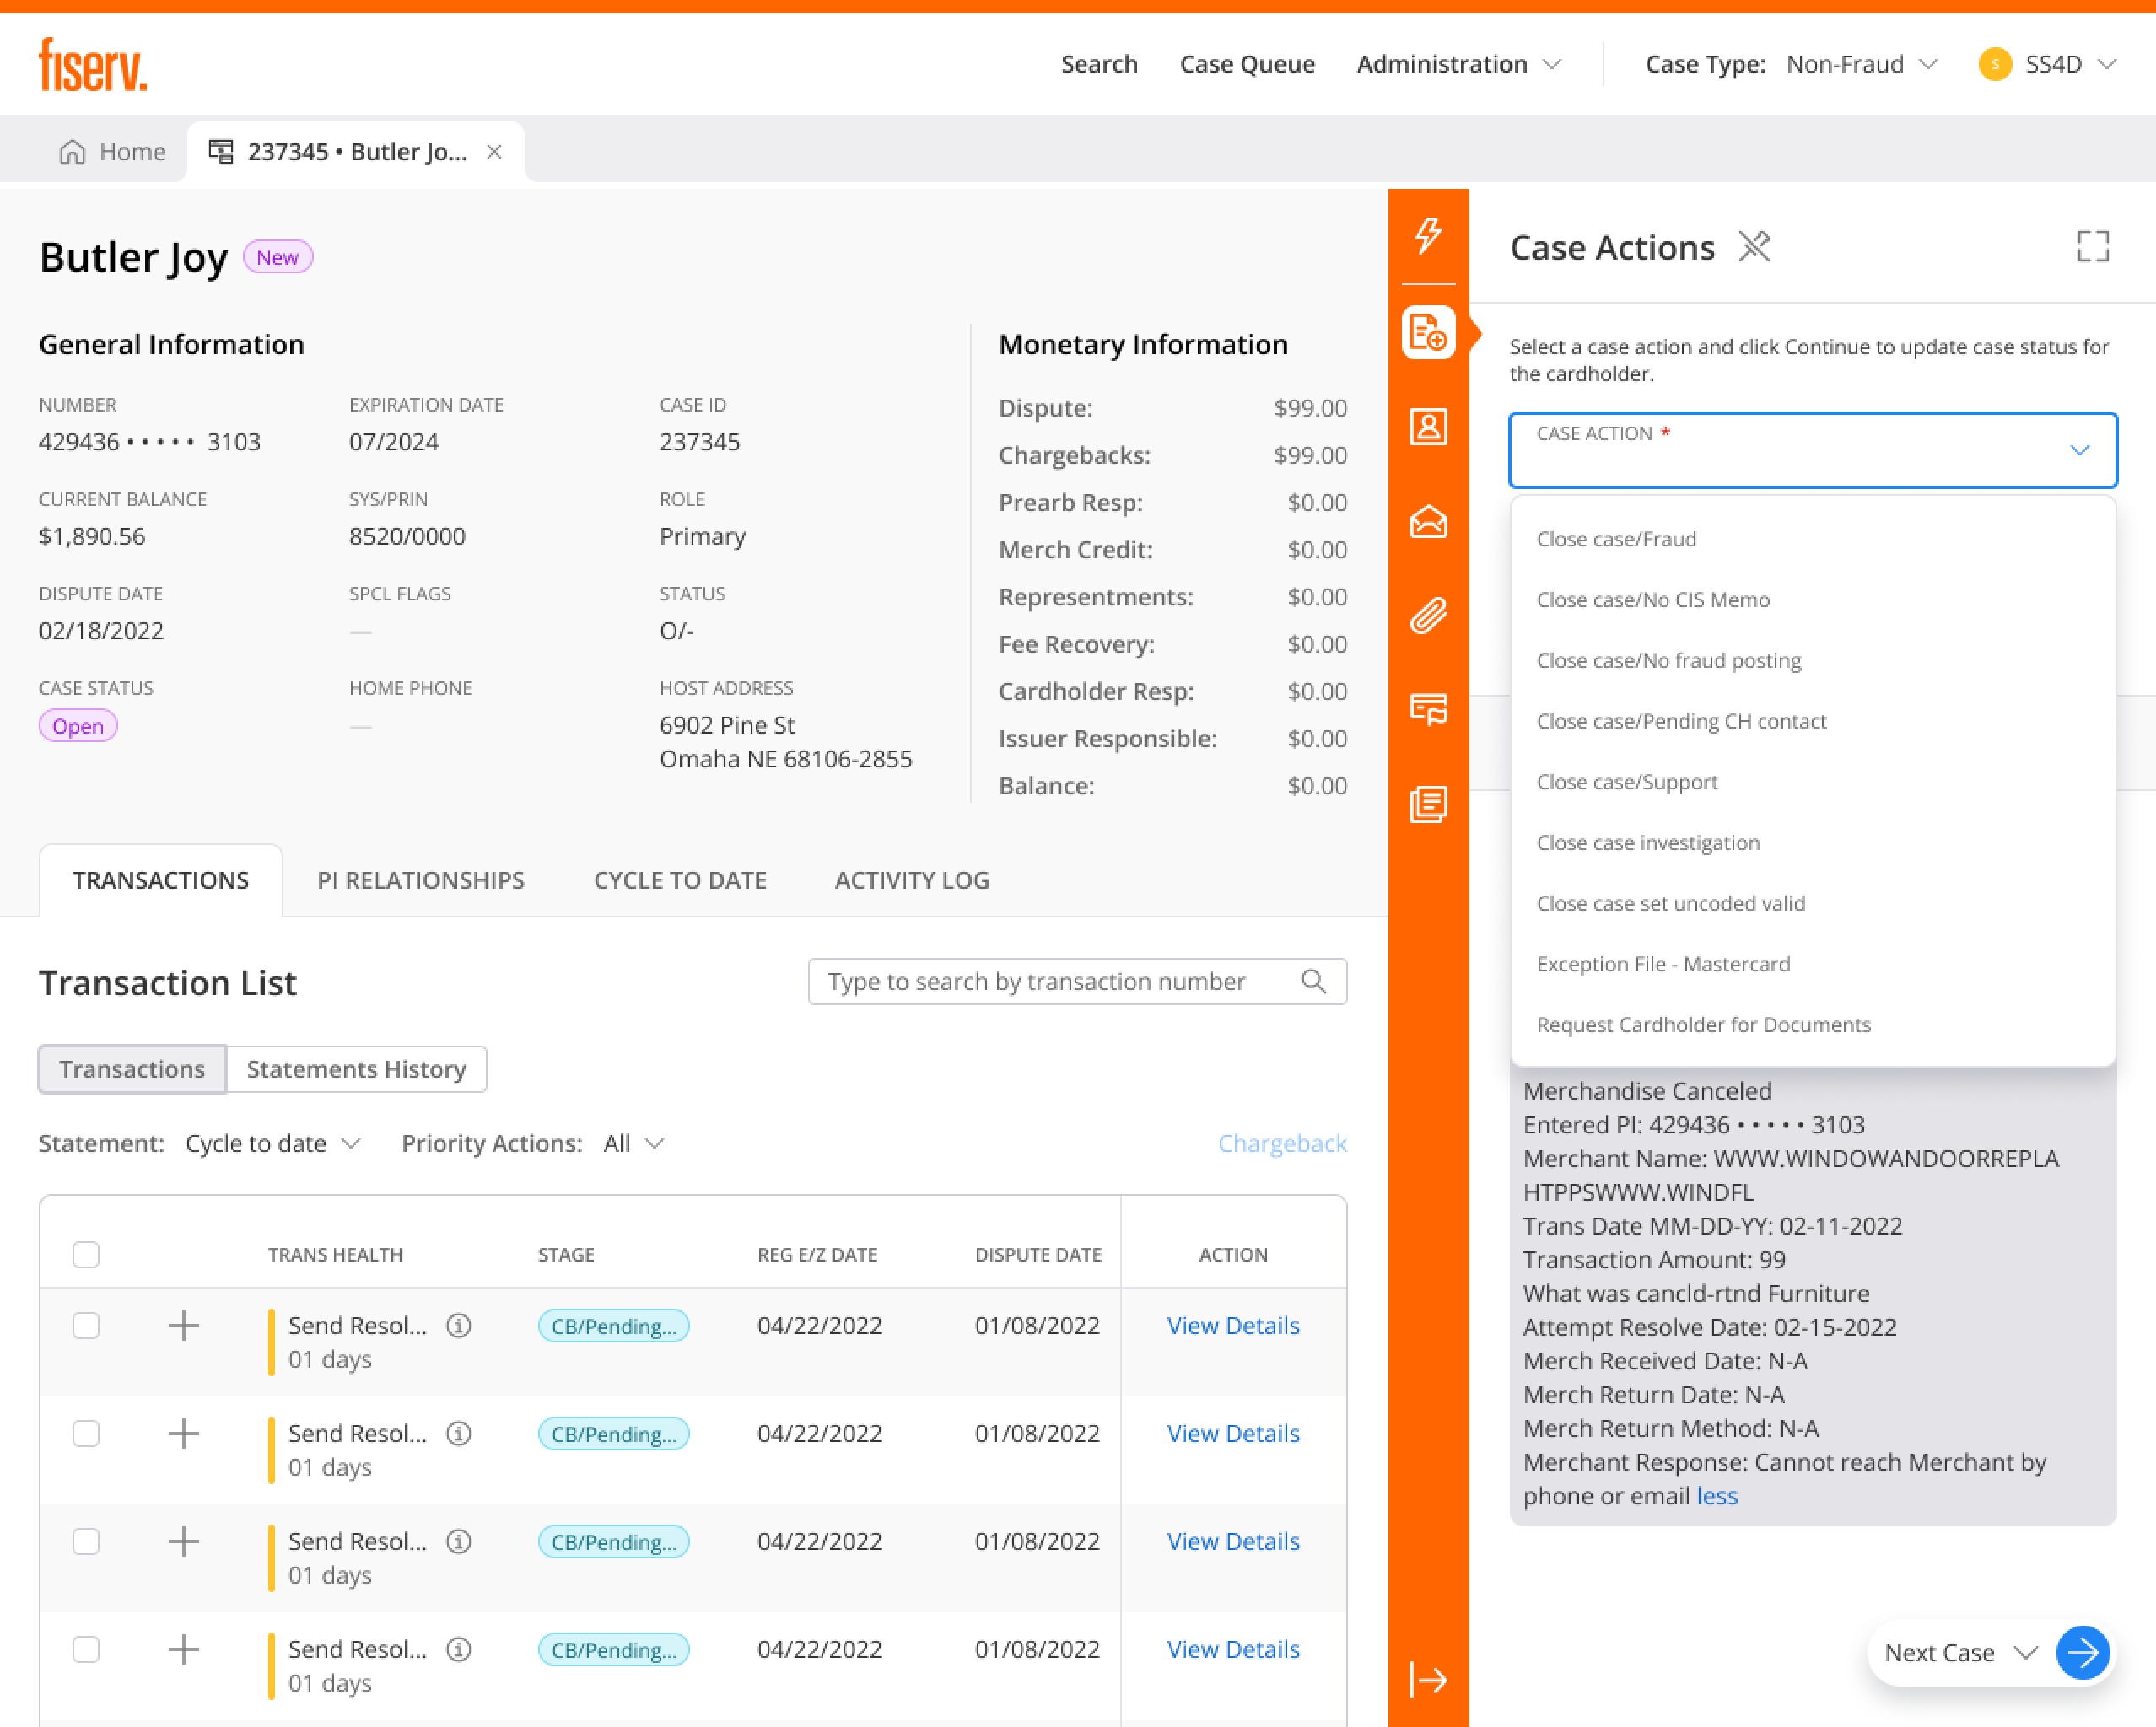Click the Open case status badge
2156x1727 pixels.
[78, 726]
